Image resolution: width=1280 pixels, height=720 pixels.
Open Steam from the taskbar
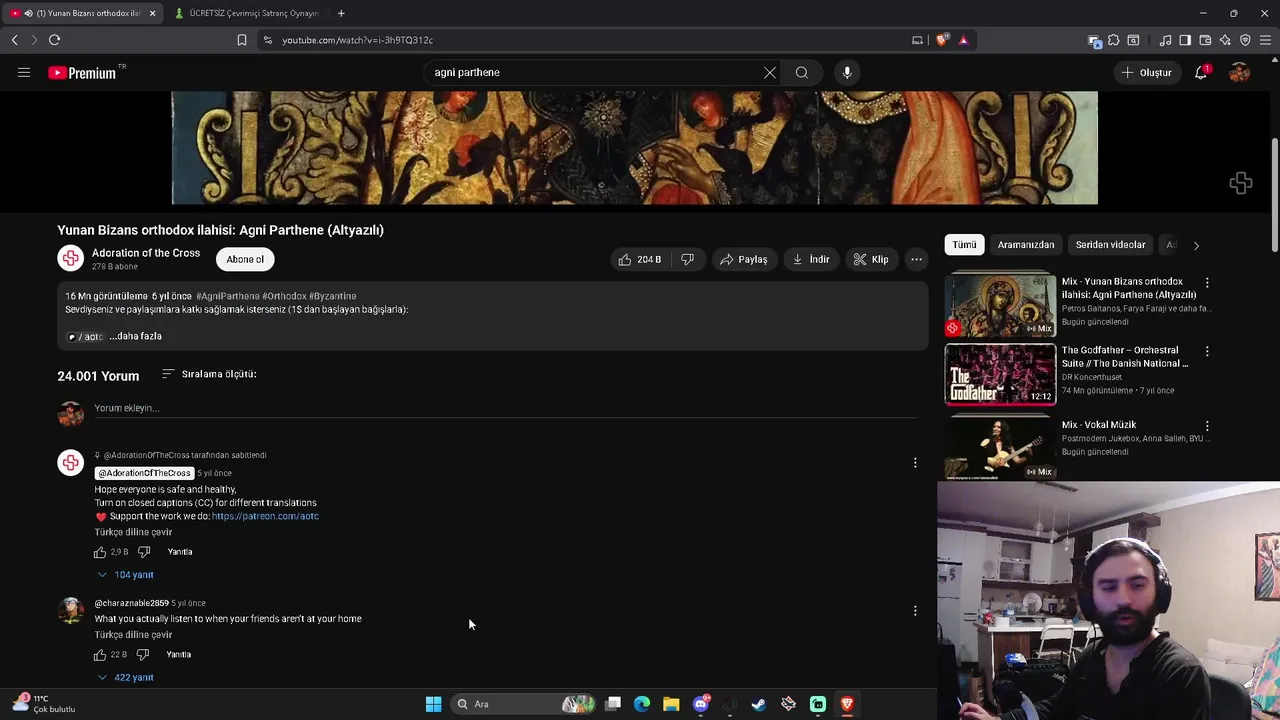(759, 704)
